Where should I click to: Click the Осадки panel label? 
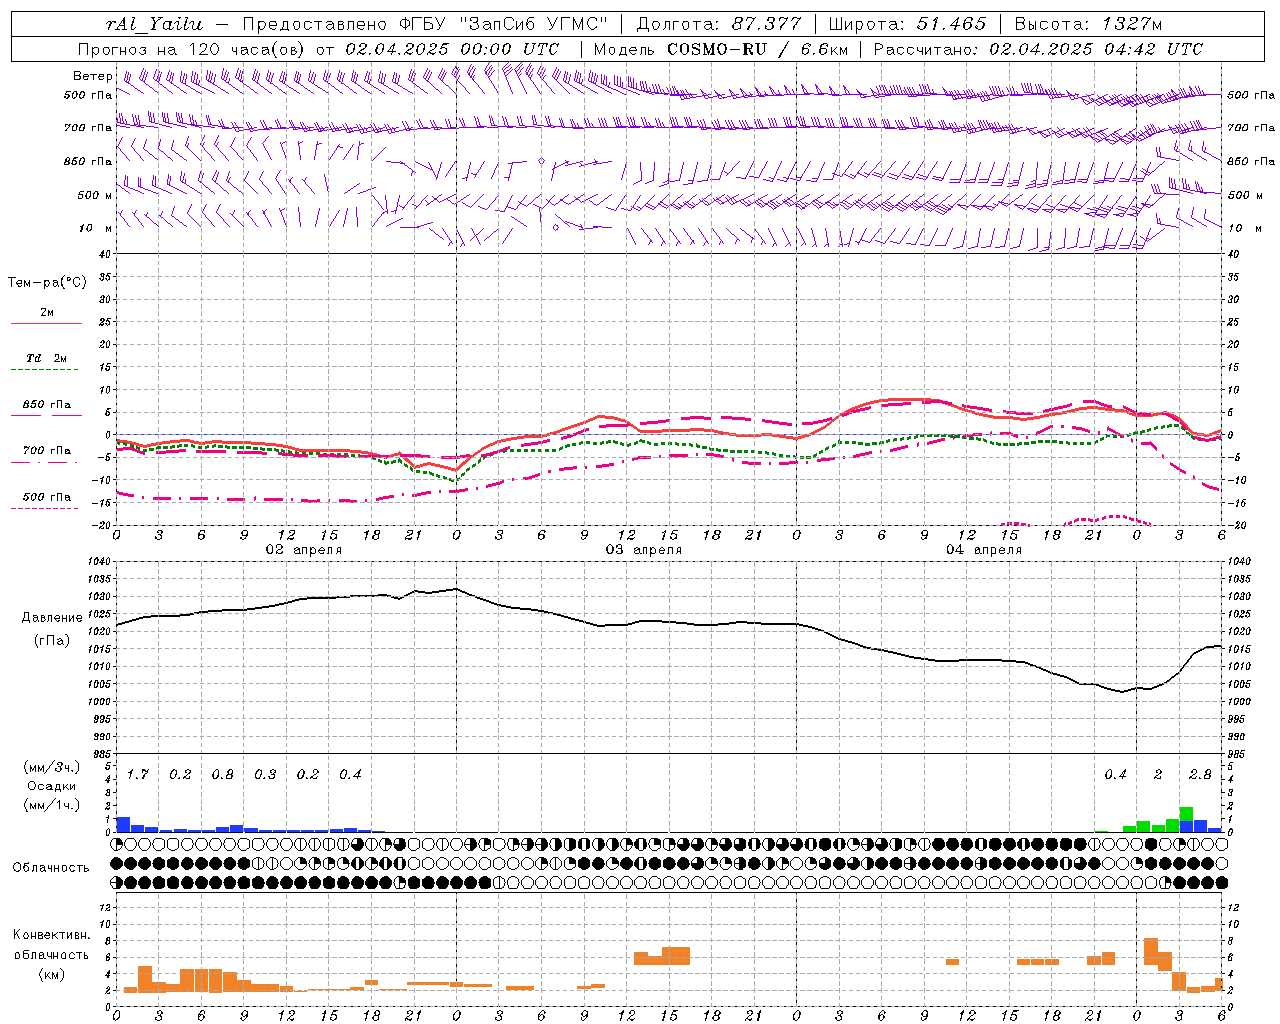coord(52,786)
